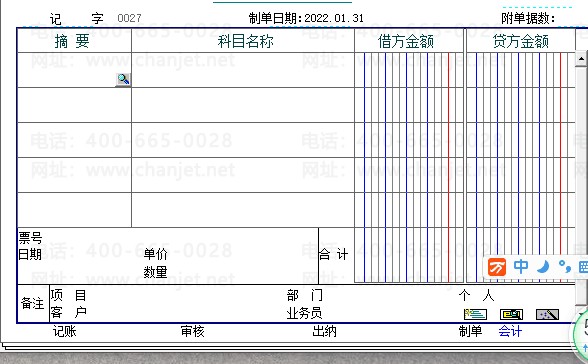The height and width of the screenshot is (364, 588).
Task: Click the 合计 label
Action: pos(333,255)
